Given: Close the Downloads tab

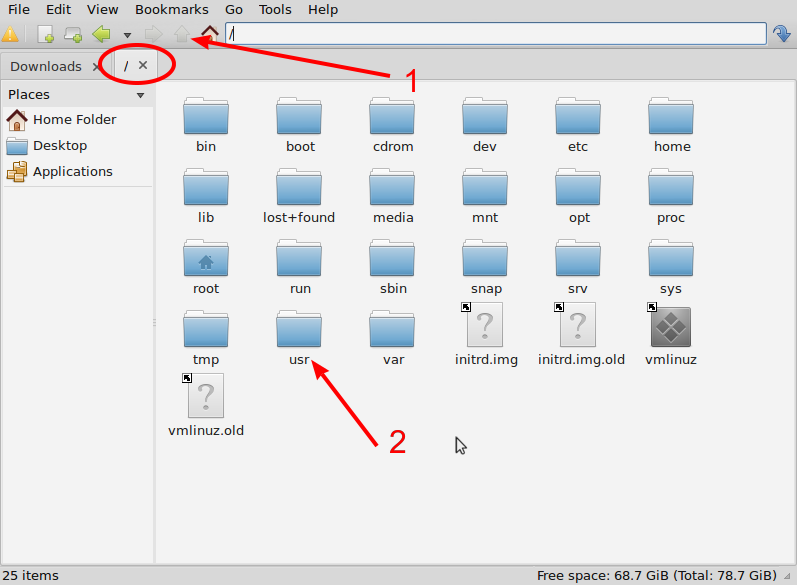Looking at the screenshot, I should [x=96, y=67].
